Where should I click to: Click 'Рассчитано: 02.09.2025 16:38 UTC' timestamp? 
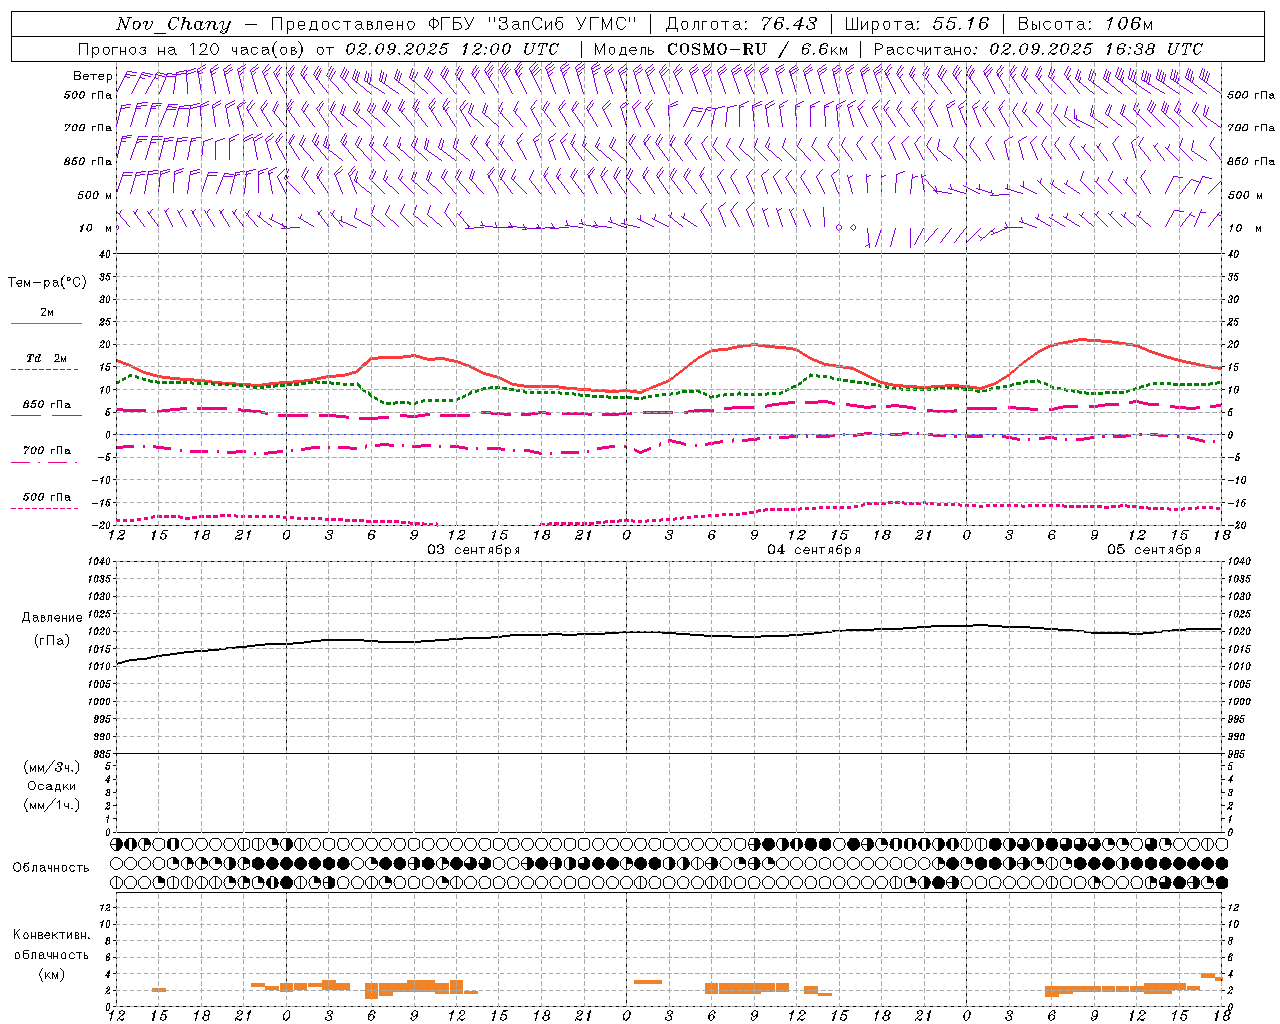[x=1038, y=49]
